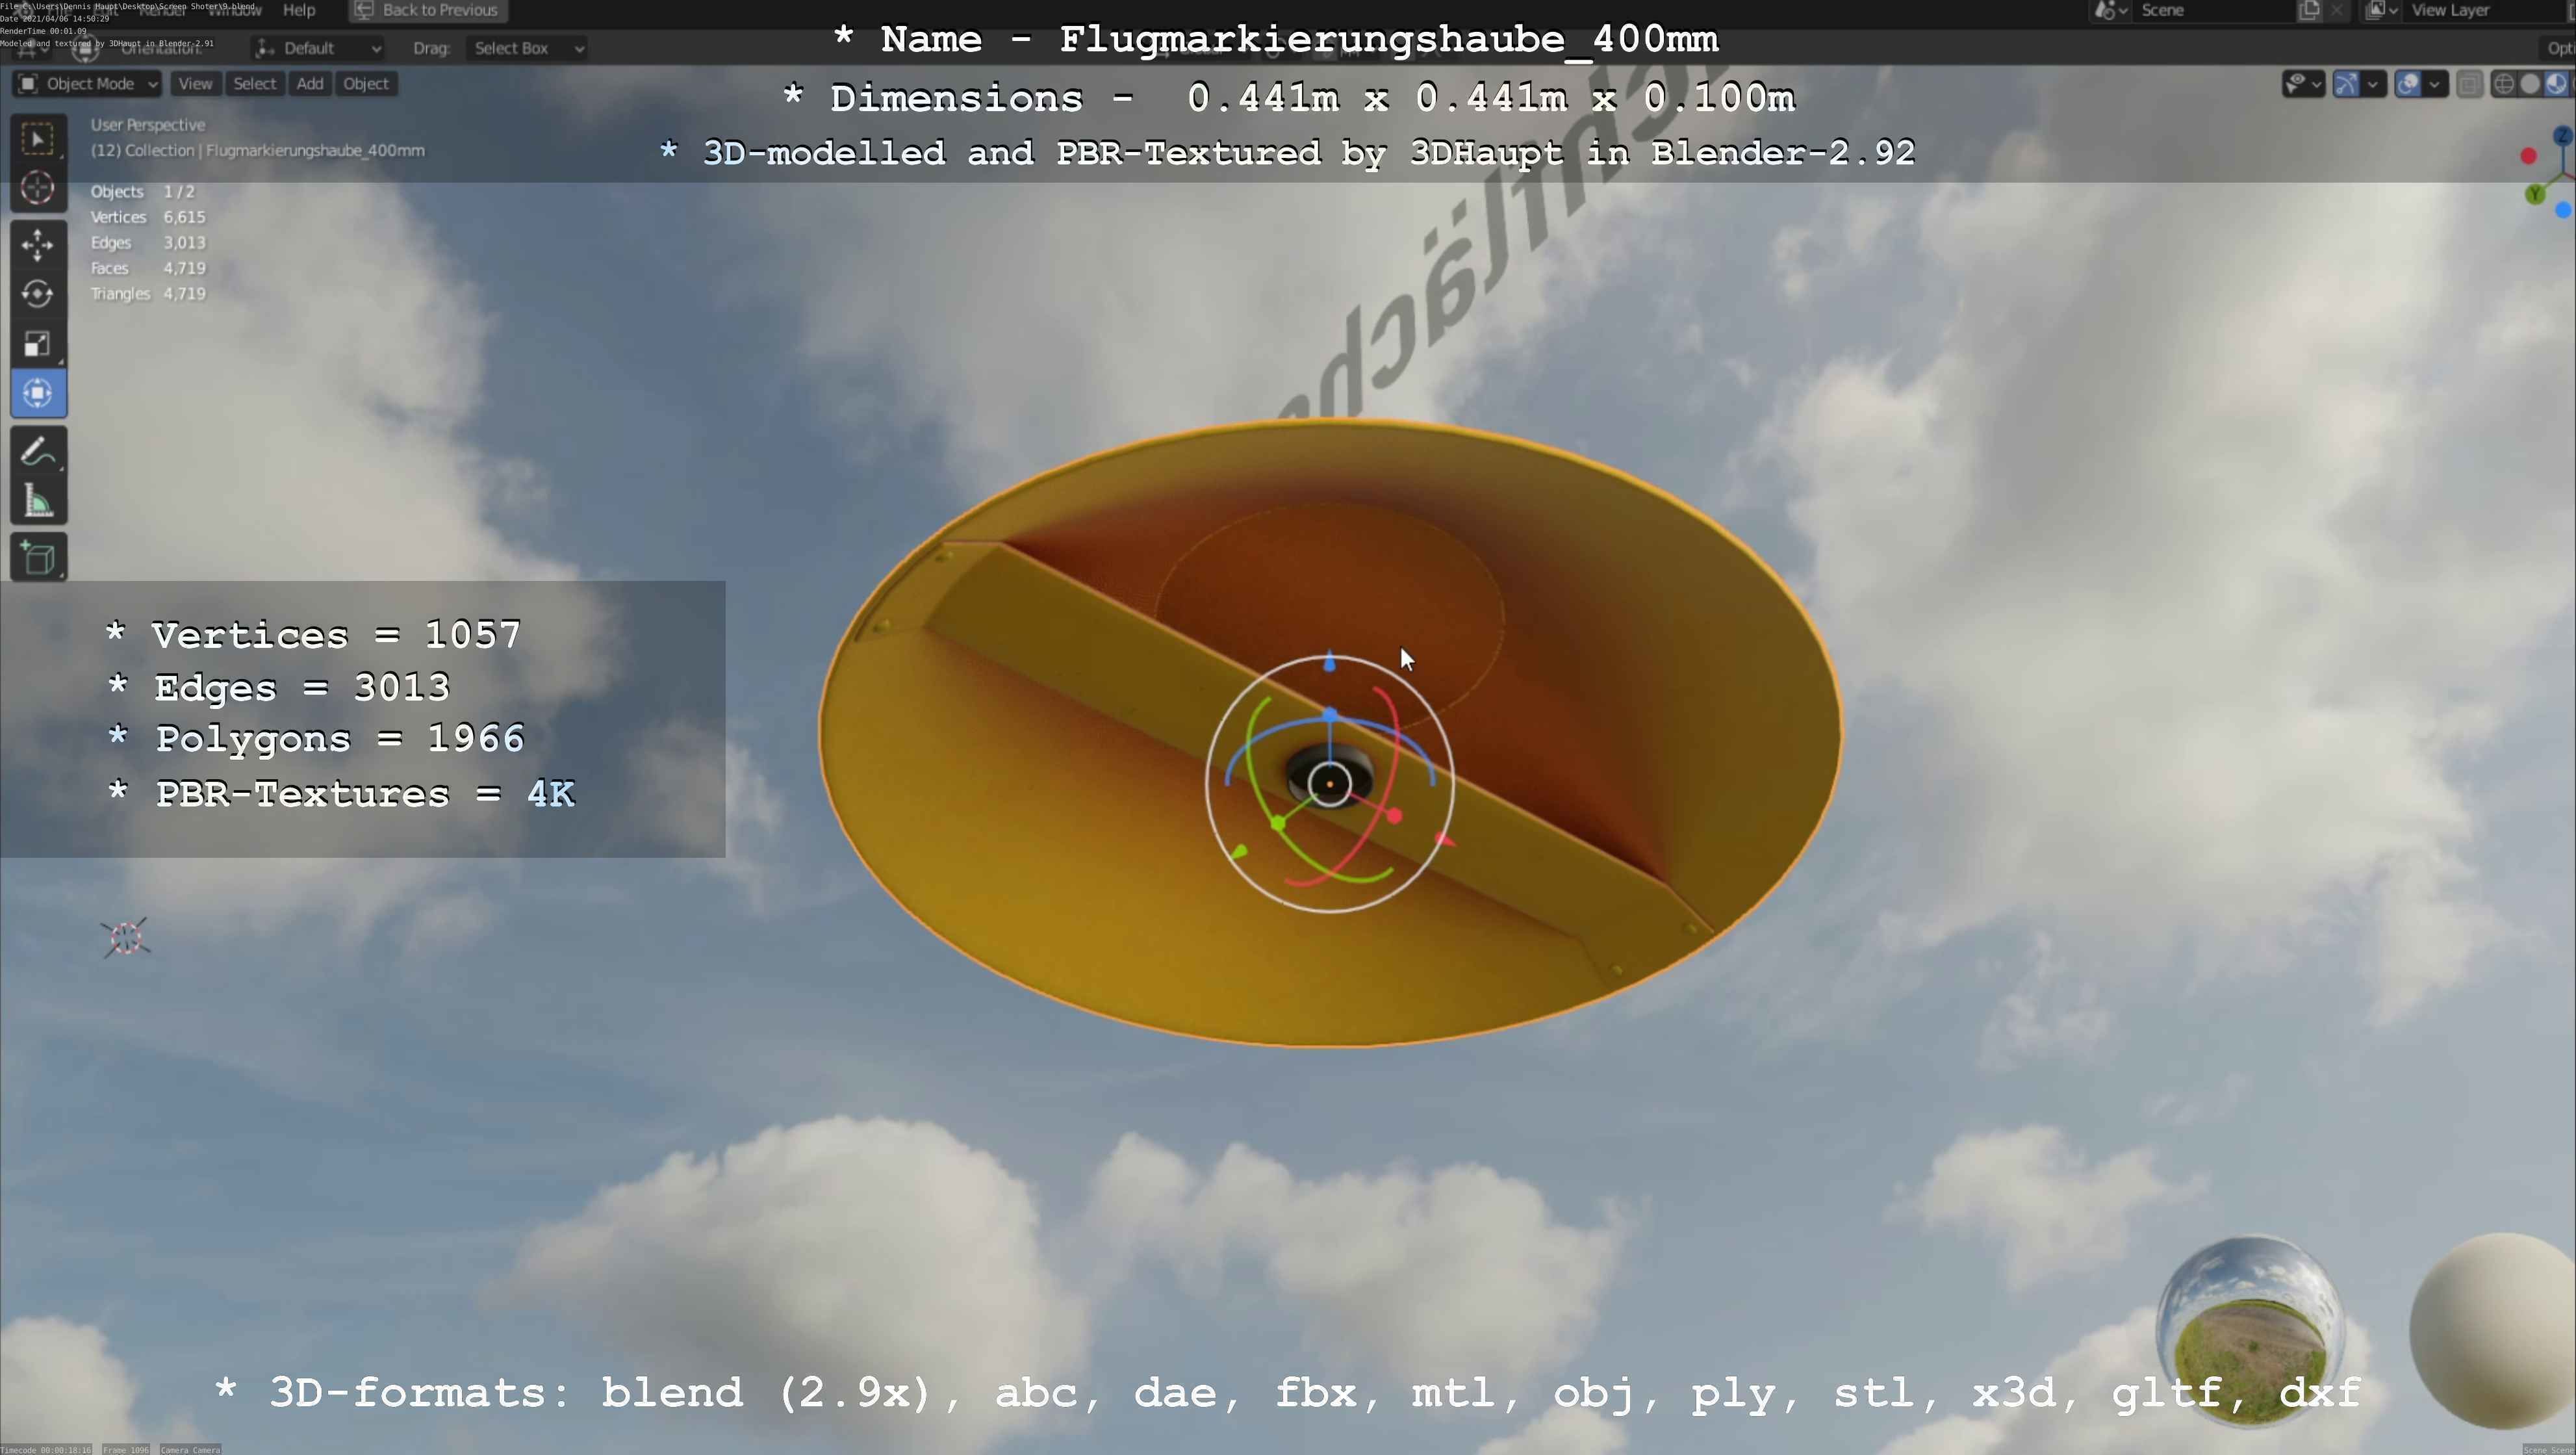Toggle X-Ray mode button

click(2469, 84)
